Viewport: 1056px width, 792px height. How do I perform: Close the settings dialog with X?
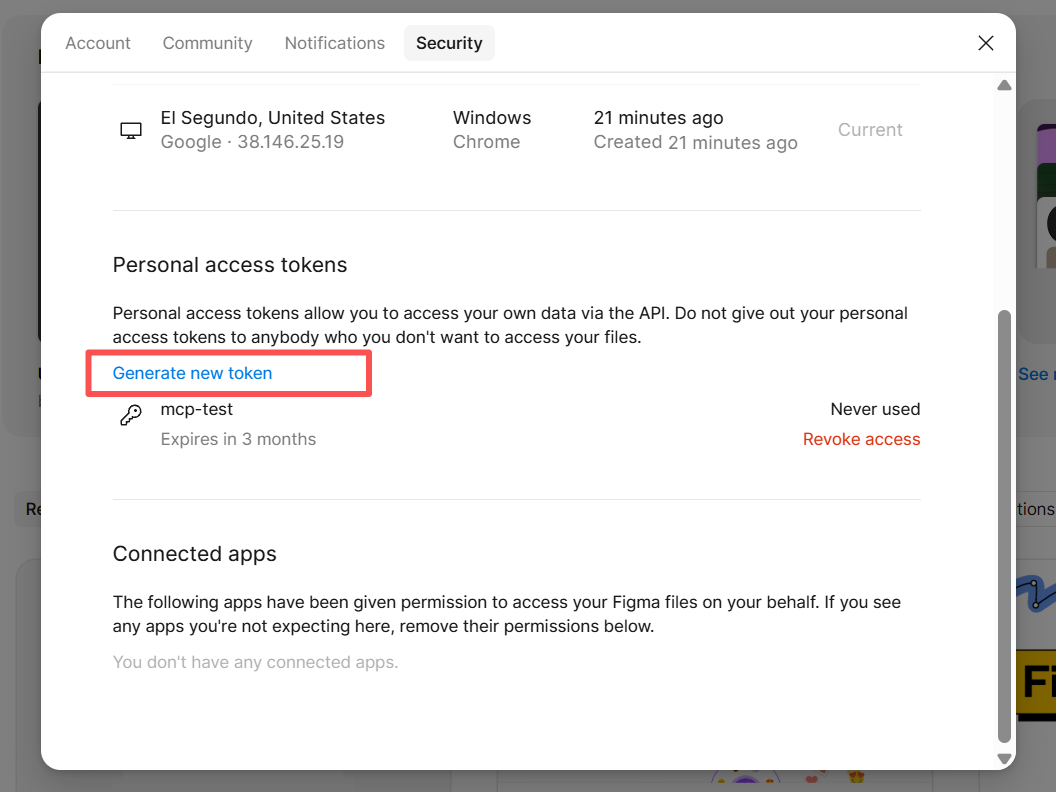click(985, 43)
